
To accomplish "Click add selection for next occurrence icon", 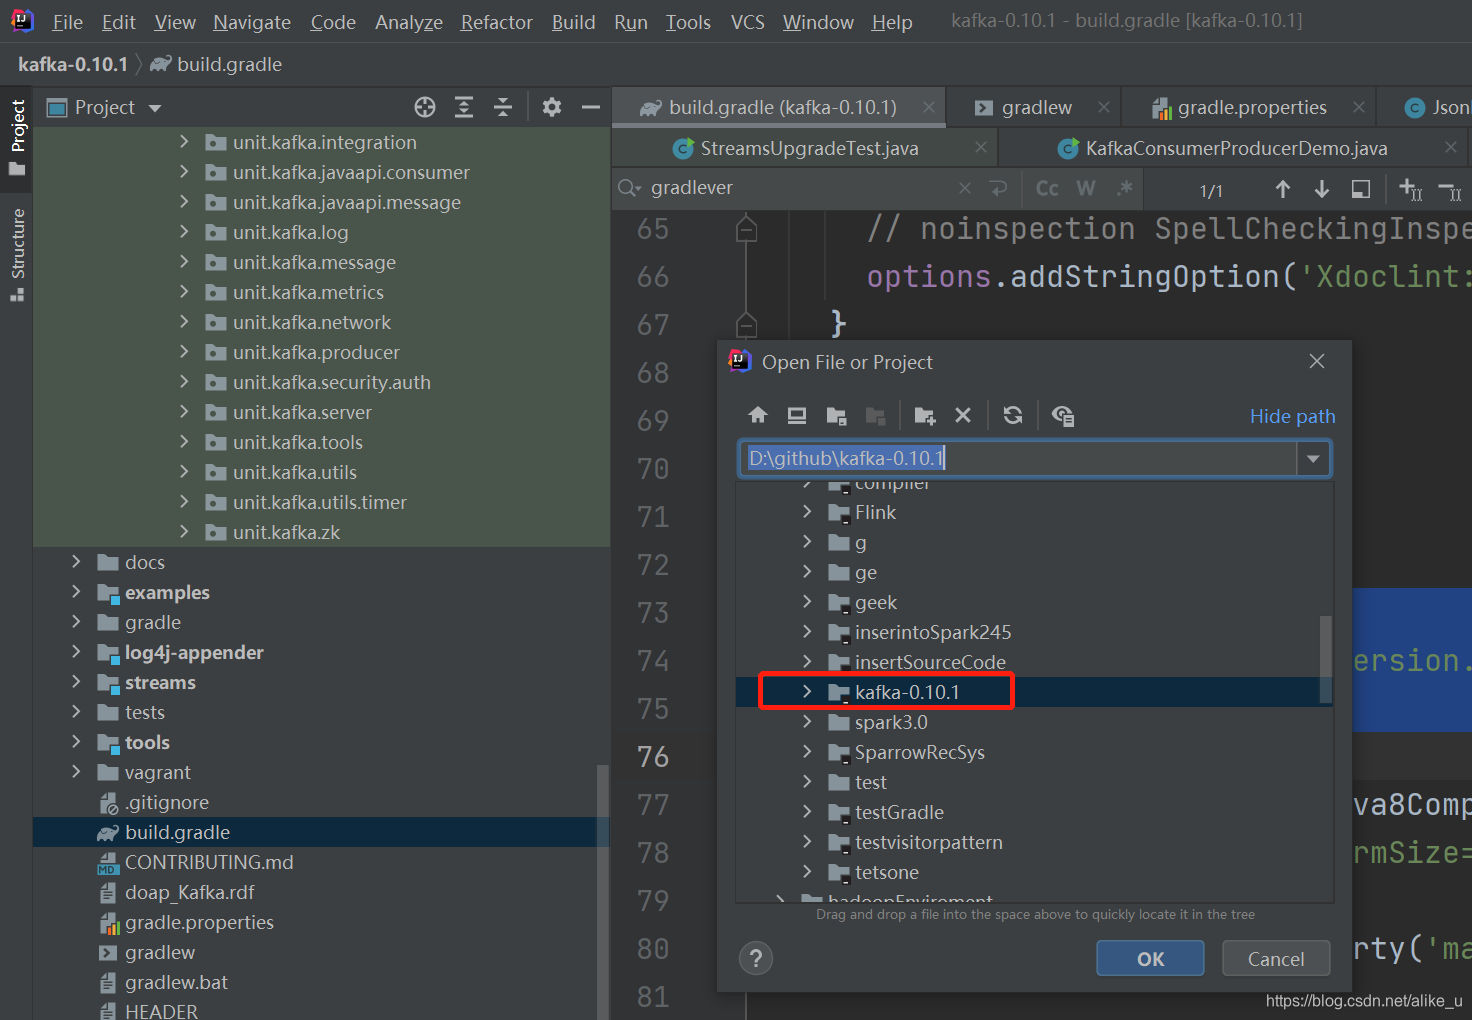I will [x=1411, y=189].
